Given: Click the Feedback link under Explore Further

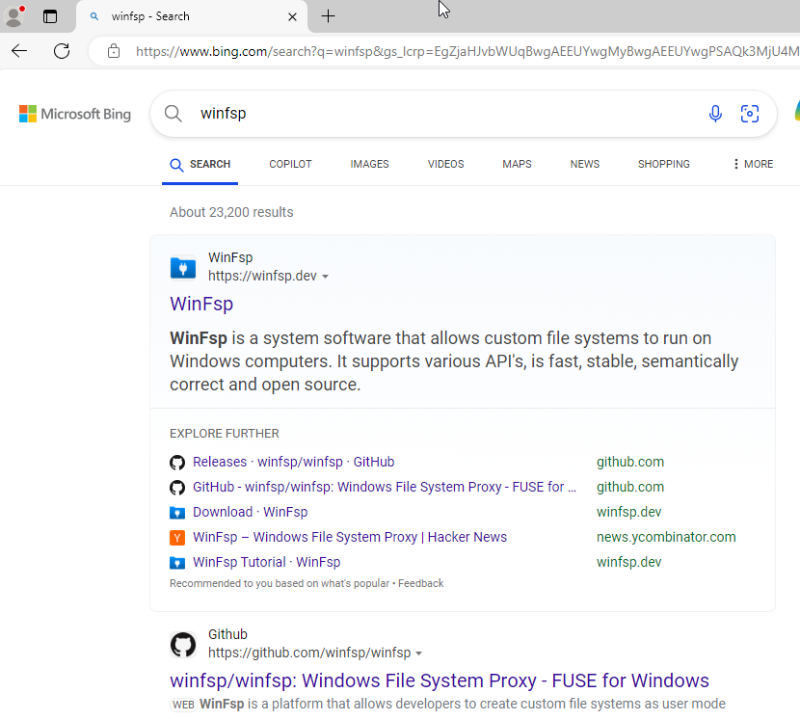Looking at the screenshot, I should [420, 583].
